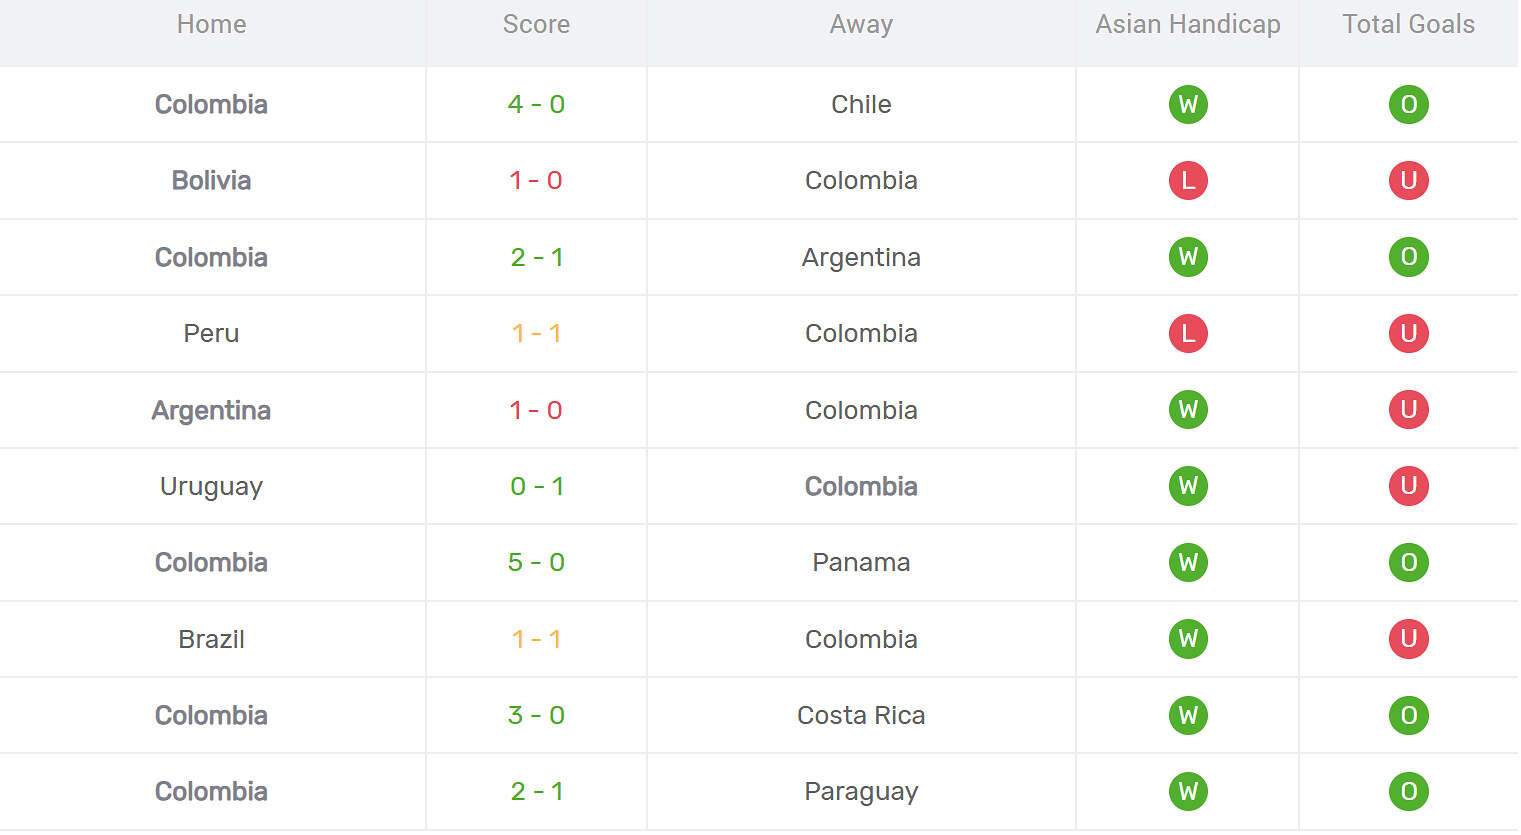Click the O total goals badge for Colombia vs Argentina
1521x835 pixels.
tap(1408, 257)
